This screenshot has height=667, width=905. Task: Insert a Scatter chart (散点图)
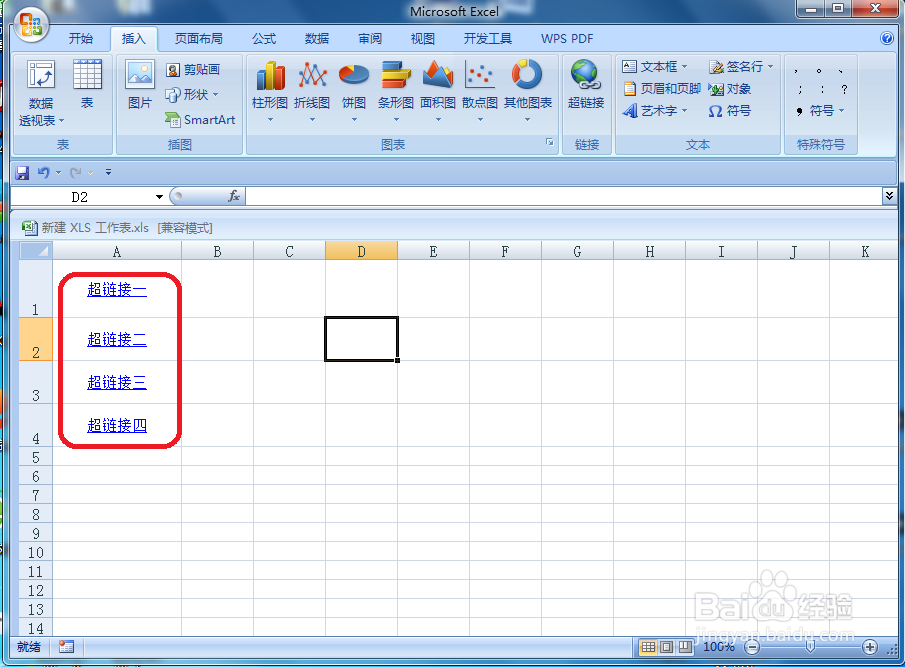480,91
